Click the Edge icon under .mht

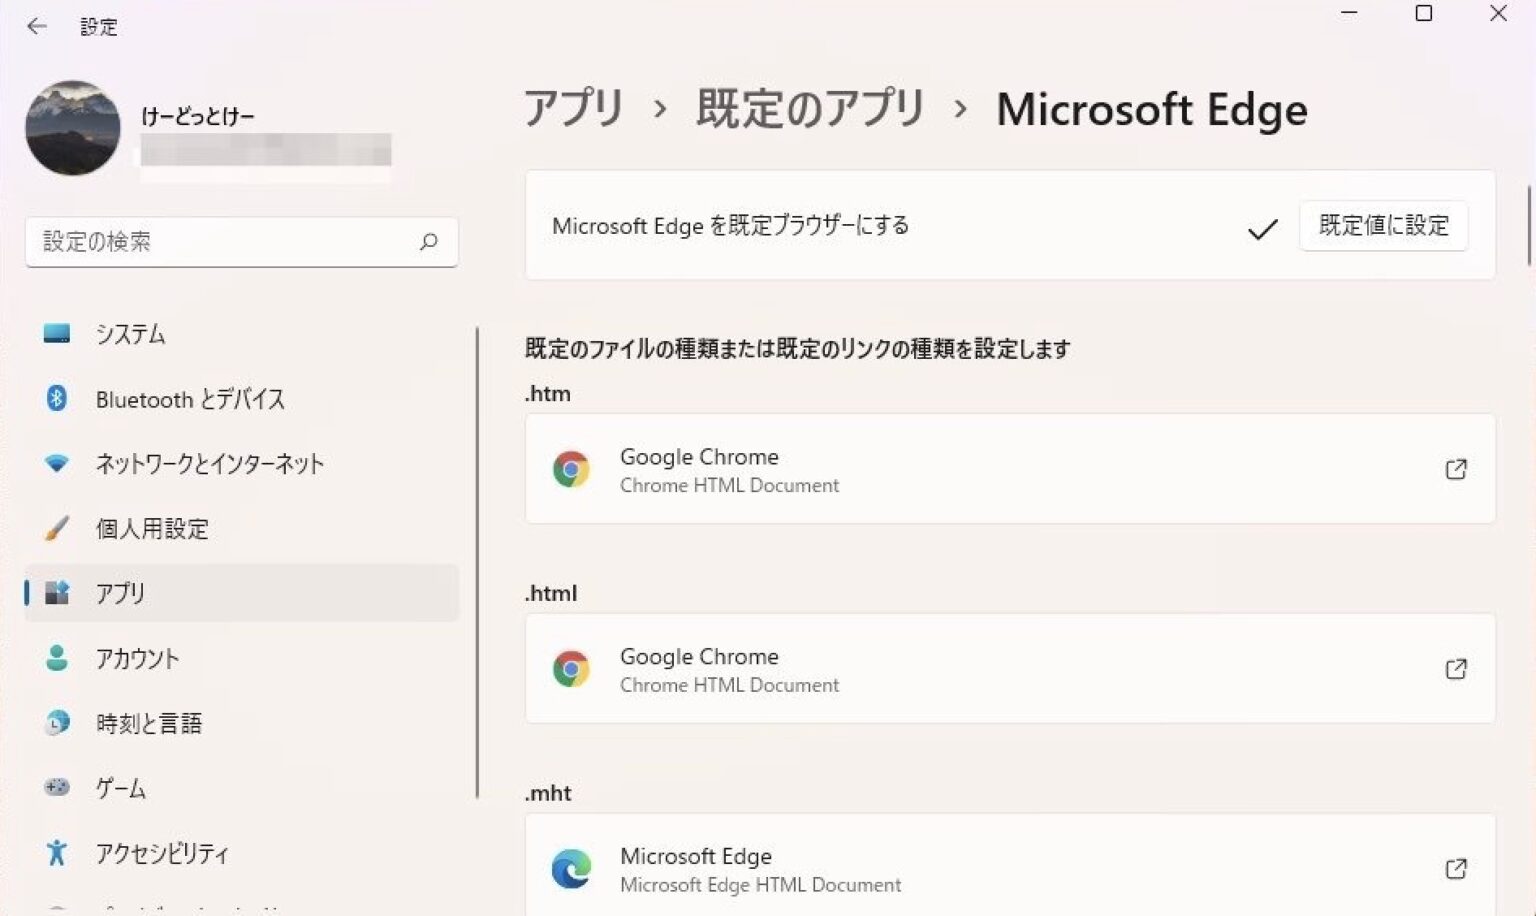point(571,869)
